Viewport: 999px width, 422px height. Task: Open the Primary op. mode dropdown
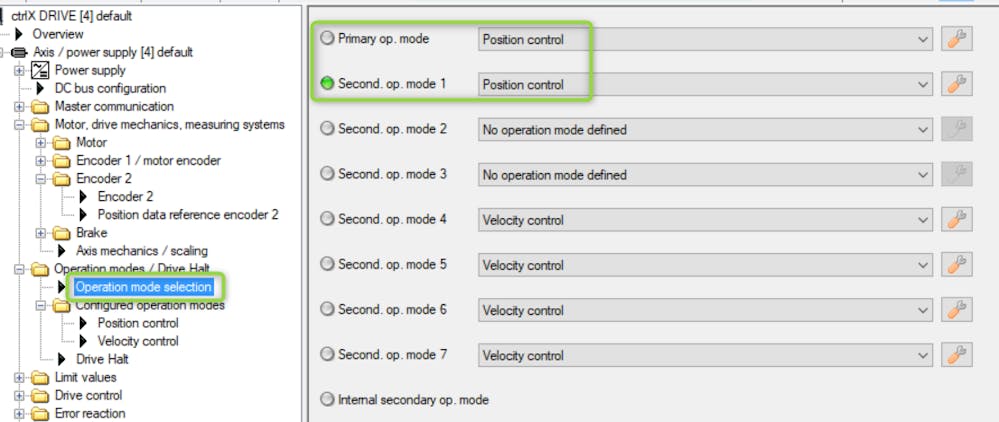tap(705, 40)
